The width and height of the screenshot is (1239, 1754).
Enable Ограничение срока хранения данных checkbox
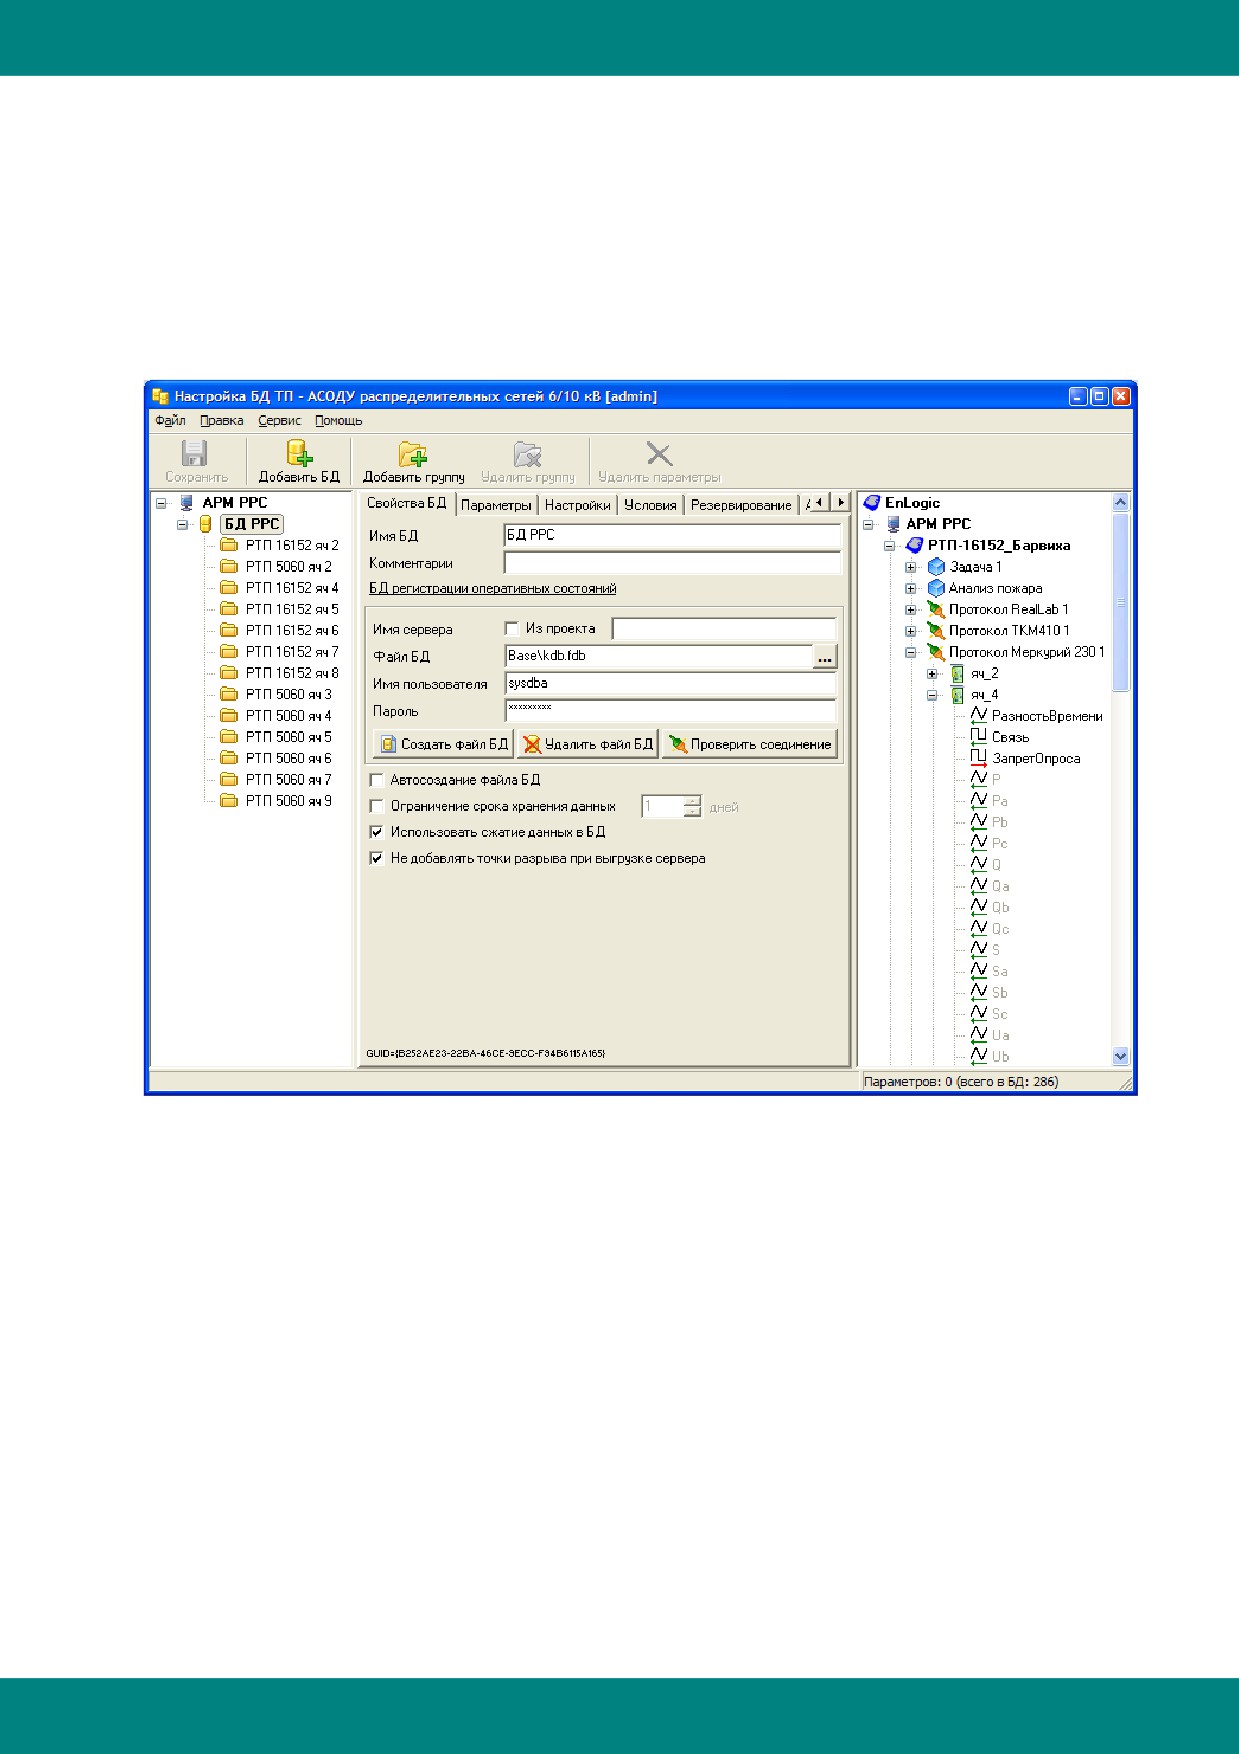tap(377, 806)
